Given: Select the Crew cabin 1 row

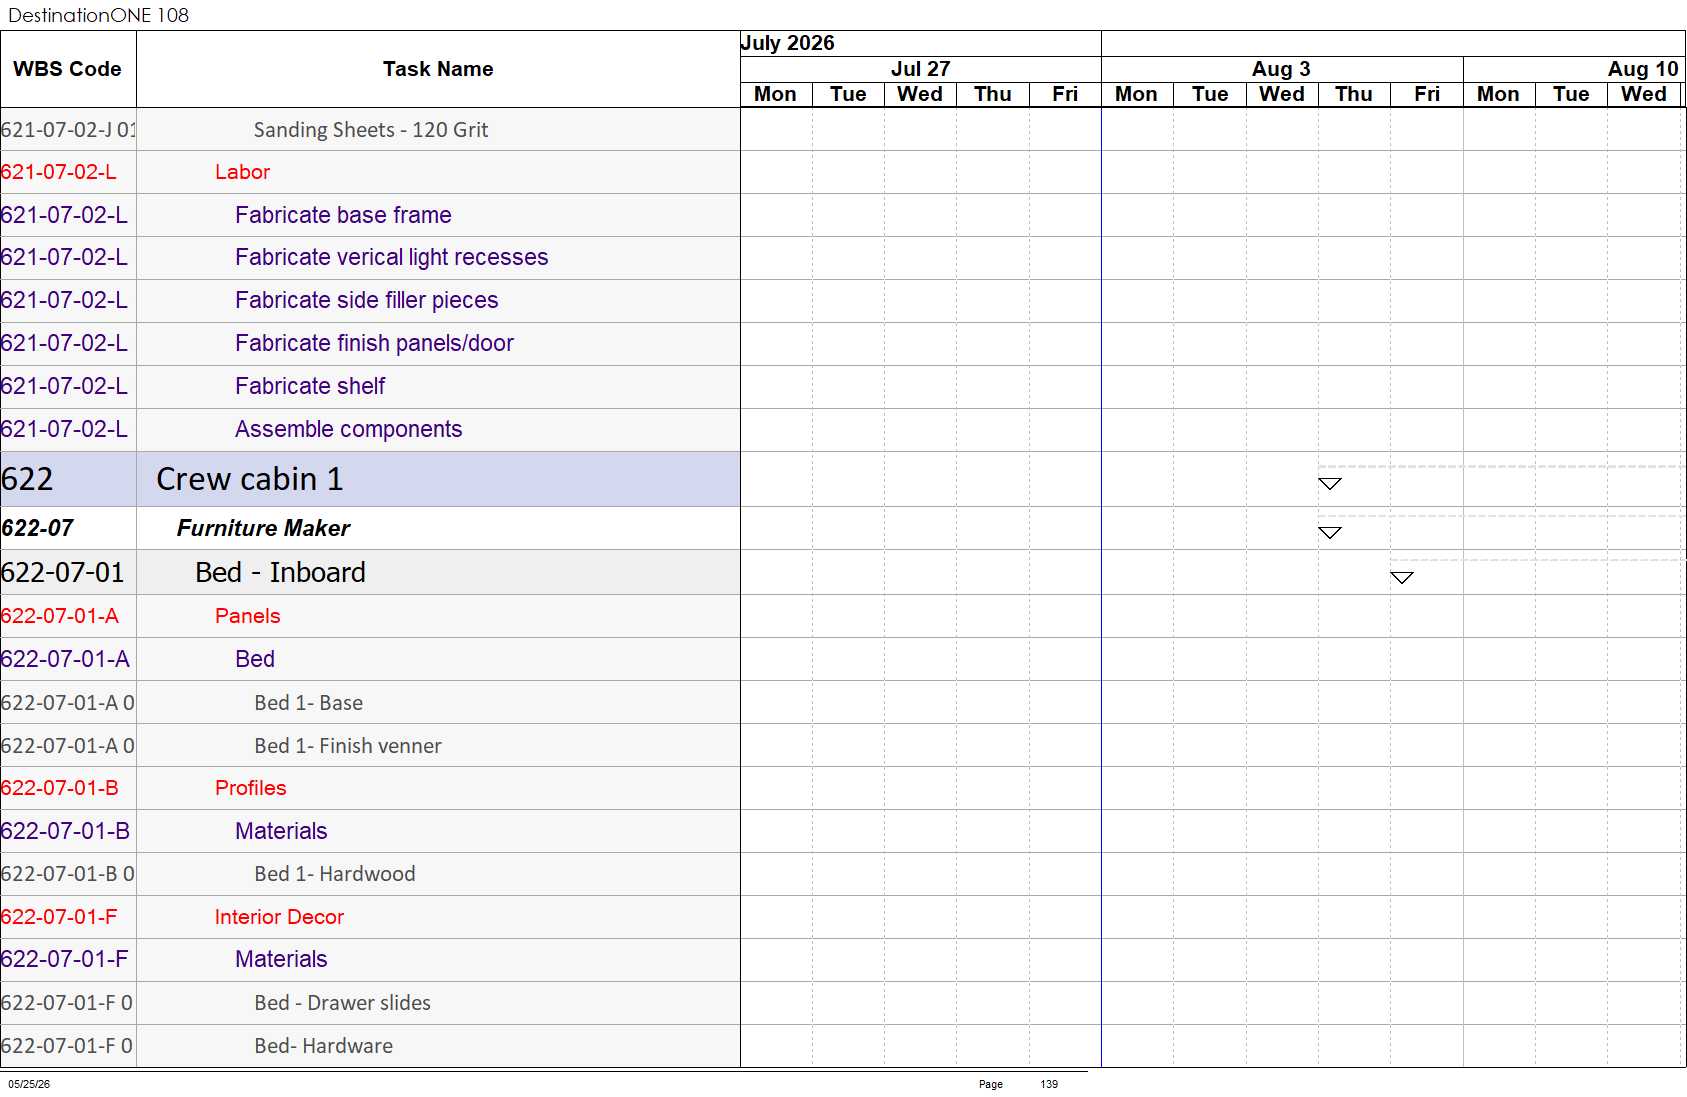Looking at the screenshot, I should pyautogui.click(x=370, y=479).
